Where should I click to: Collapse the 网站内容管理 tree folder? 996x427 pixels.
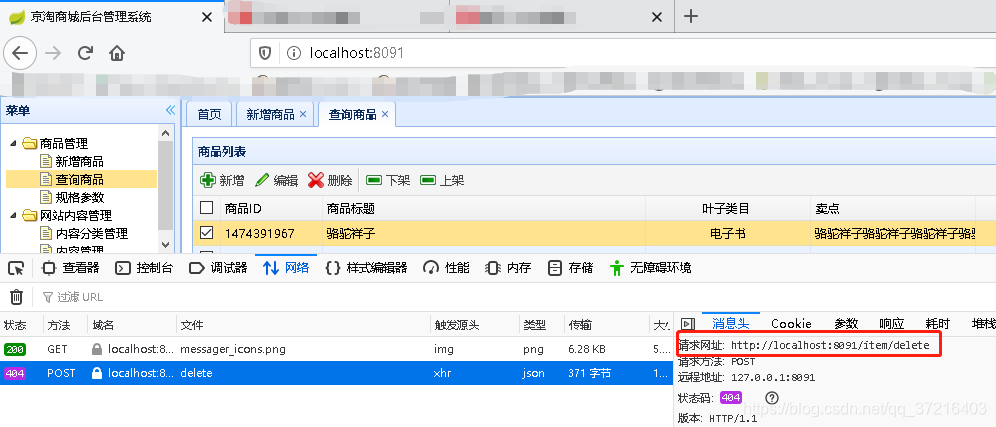13,215
